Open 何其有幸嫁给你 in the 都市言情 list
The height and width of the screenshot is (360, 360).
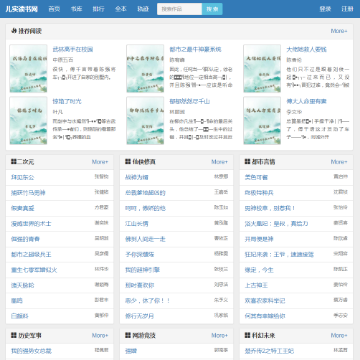pos(265,316)
